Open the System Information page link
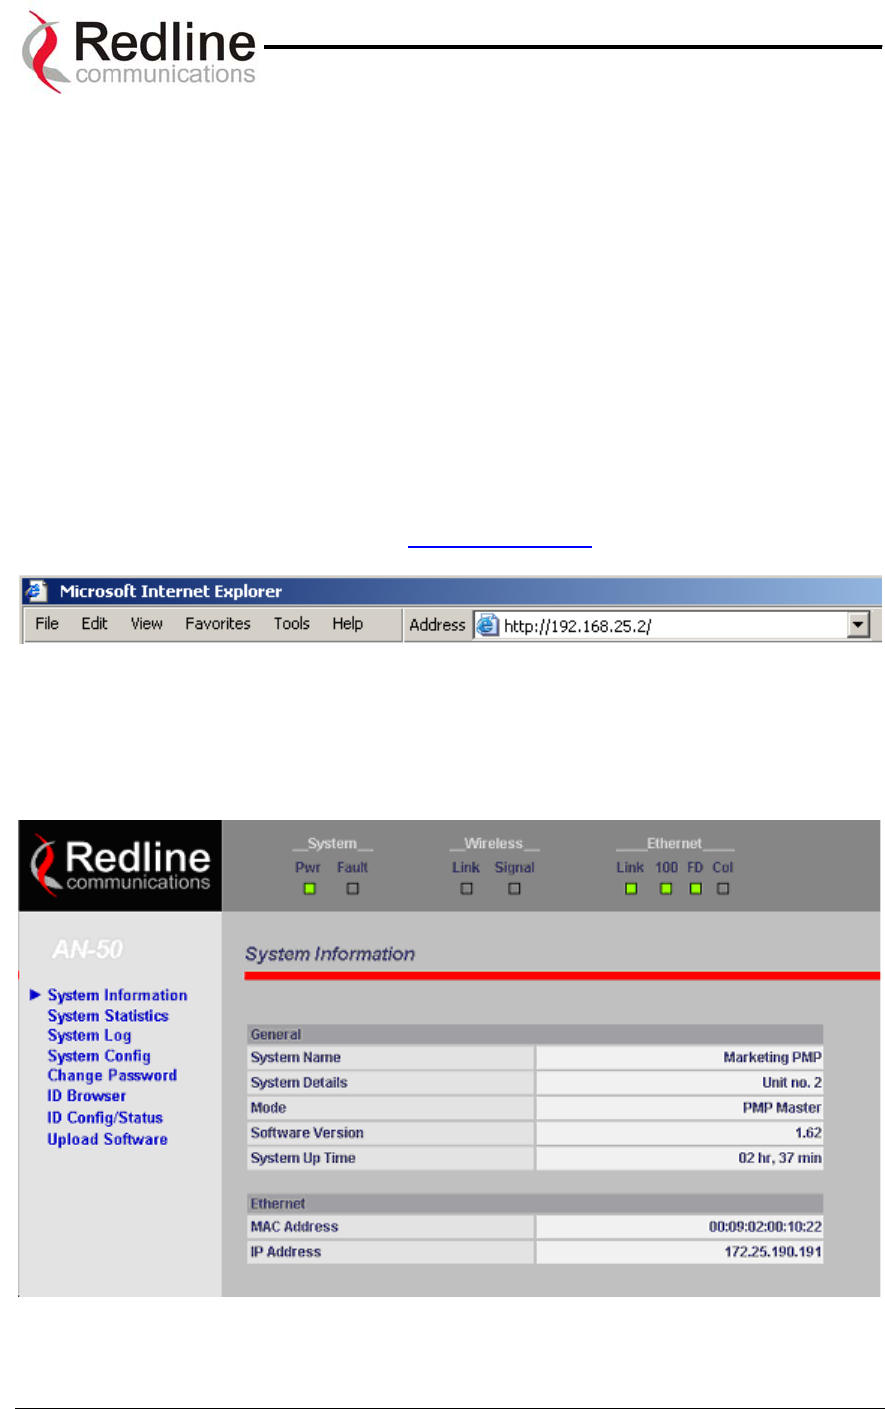The height and width of the screenshot is (1409, 885). 118,996
